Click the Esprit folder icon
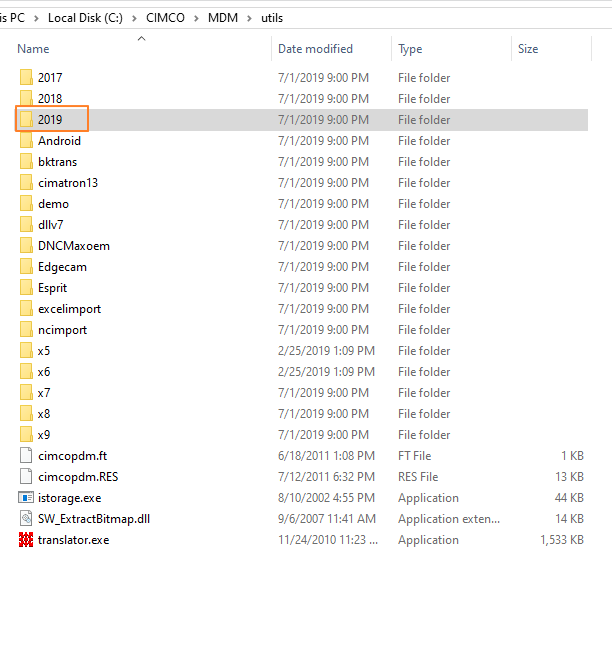Screen dimensions: 612x659 click(x=26, y=287)
